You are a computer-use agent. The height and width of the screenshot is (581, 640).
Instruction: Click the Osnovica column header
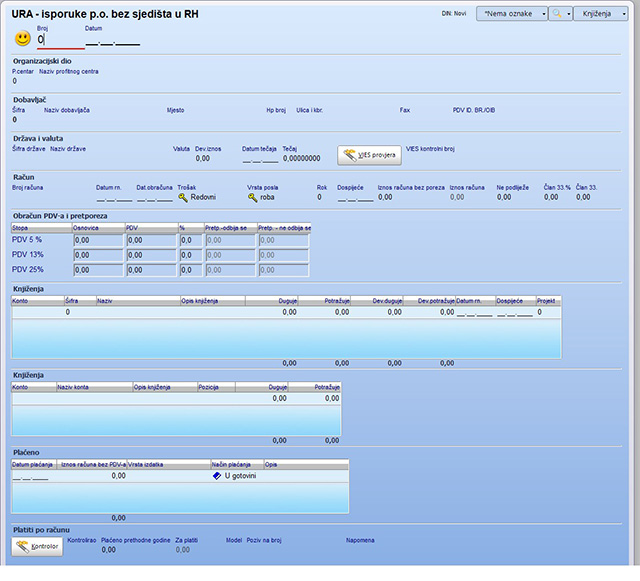pos(98,228)
